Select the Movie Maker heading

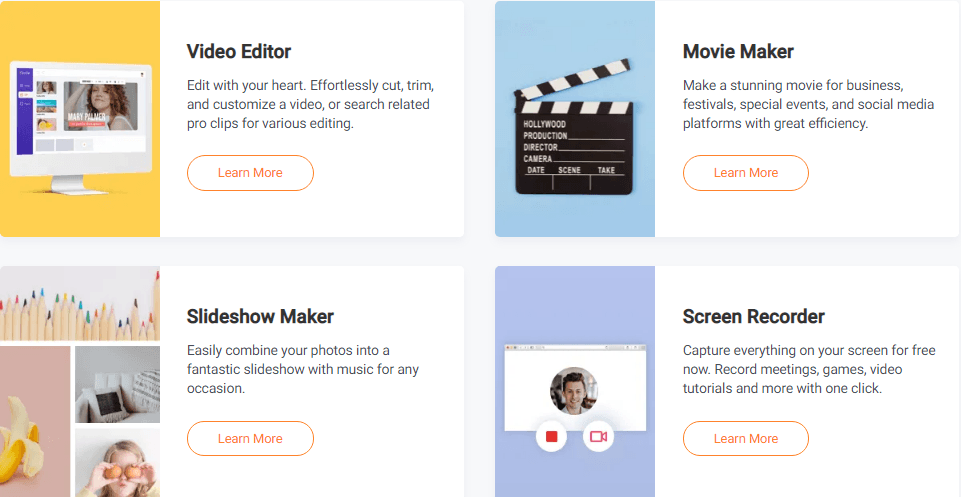tap(738, 51)
